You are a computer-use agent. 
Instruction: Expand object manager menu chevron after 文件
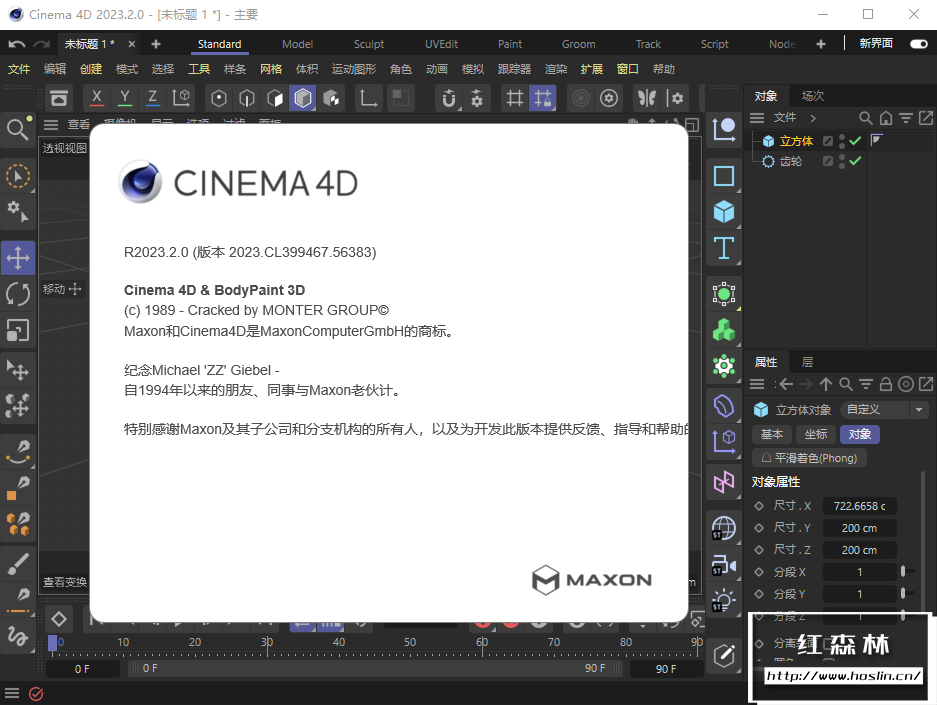tap(813, 118)
